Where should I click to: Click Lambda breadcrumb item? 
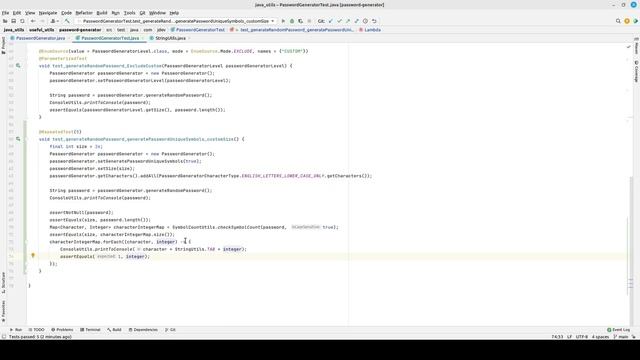[370, 30]
